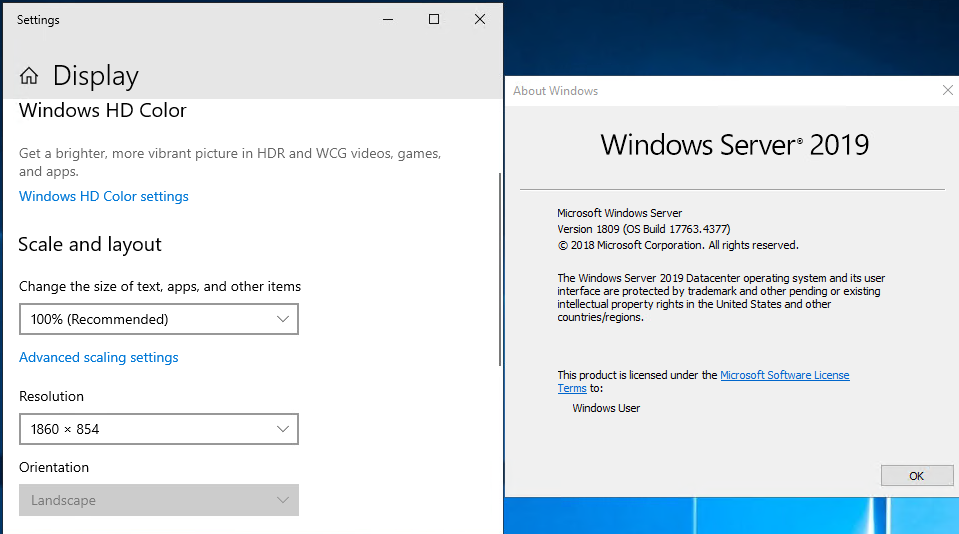Viewport: 959px width, 534px height.
Task: Click the Windows User licensee name
Action: pos(606,408)
